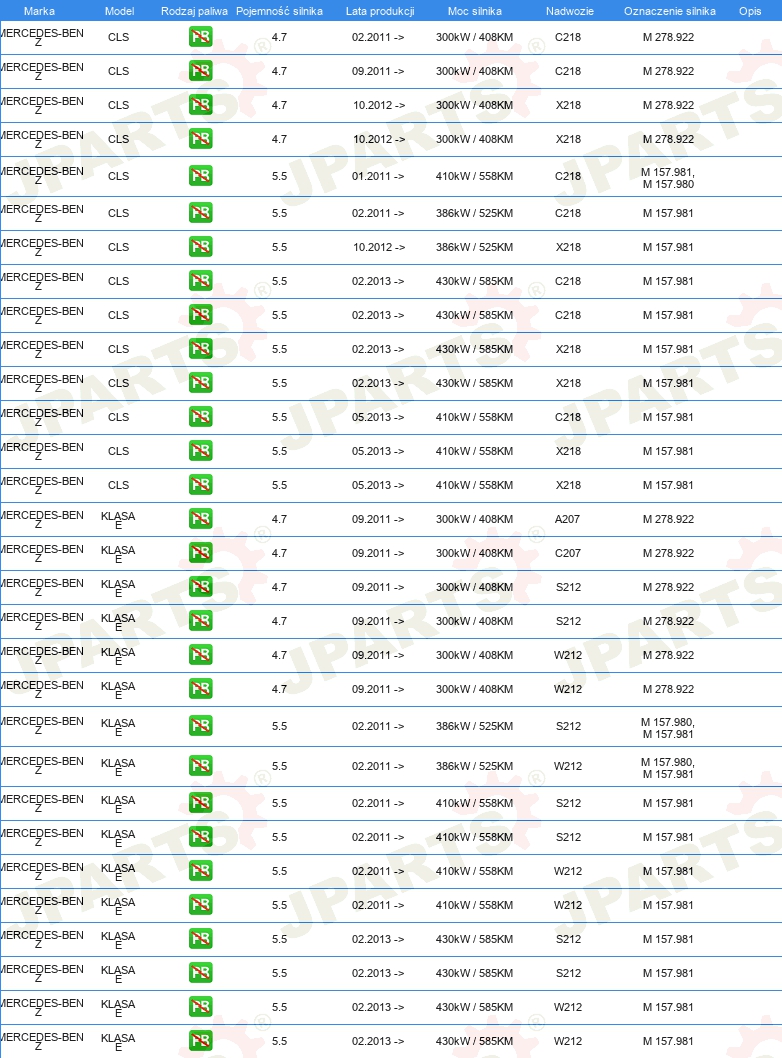Select KLASA E model in A207 row
The height and width of the screenshot is (1058, 782).
(x=118, y=520)
